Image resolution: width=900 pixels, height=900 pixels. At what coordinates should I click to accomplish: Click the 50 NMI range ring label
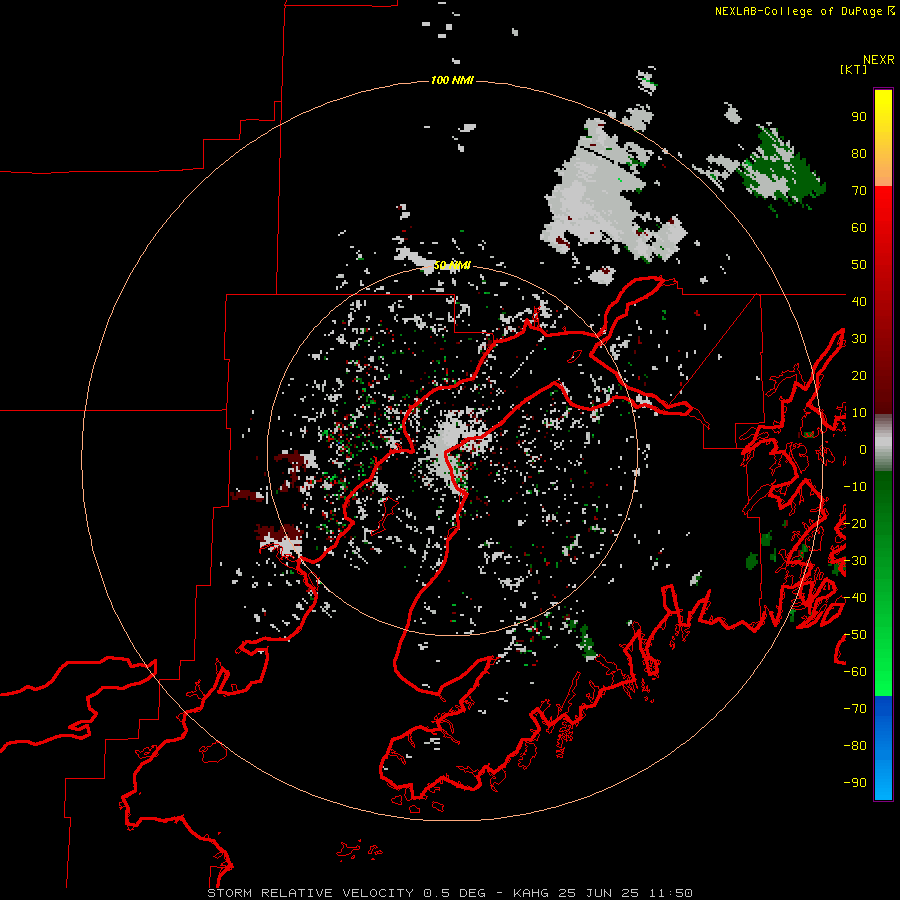452,265
